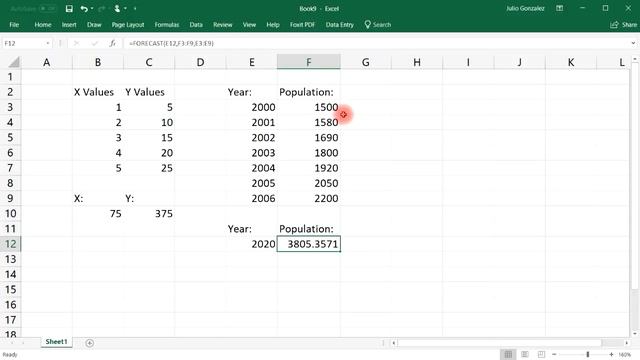
Task: Switch to the View tab
Action: pyautogui.click(x=249, y=25)
